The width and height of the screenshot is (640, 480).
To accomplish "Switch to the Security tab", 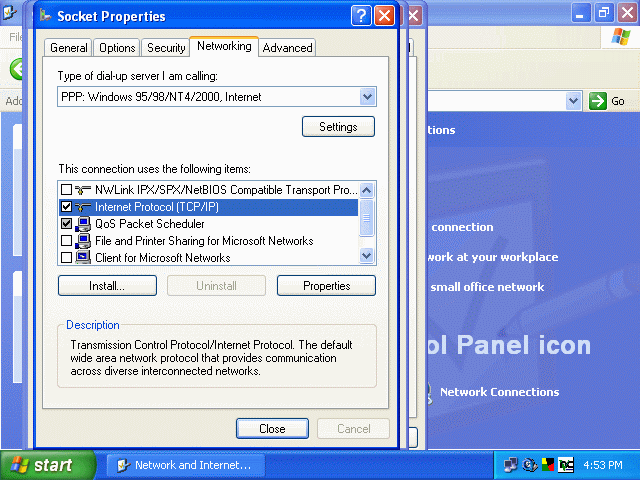I will [166, 48].
